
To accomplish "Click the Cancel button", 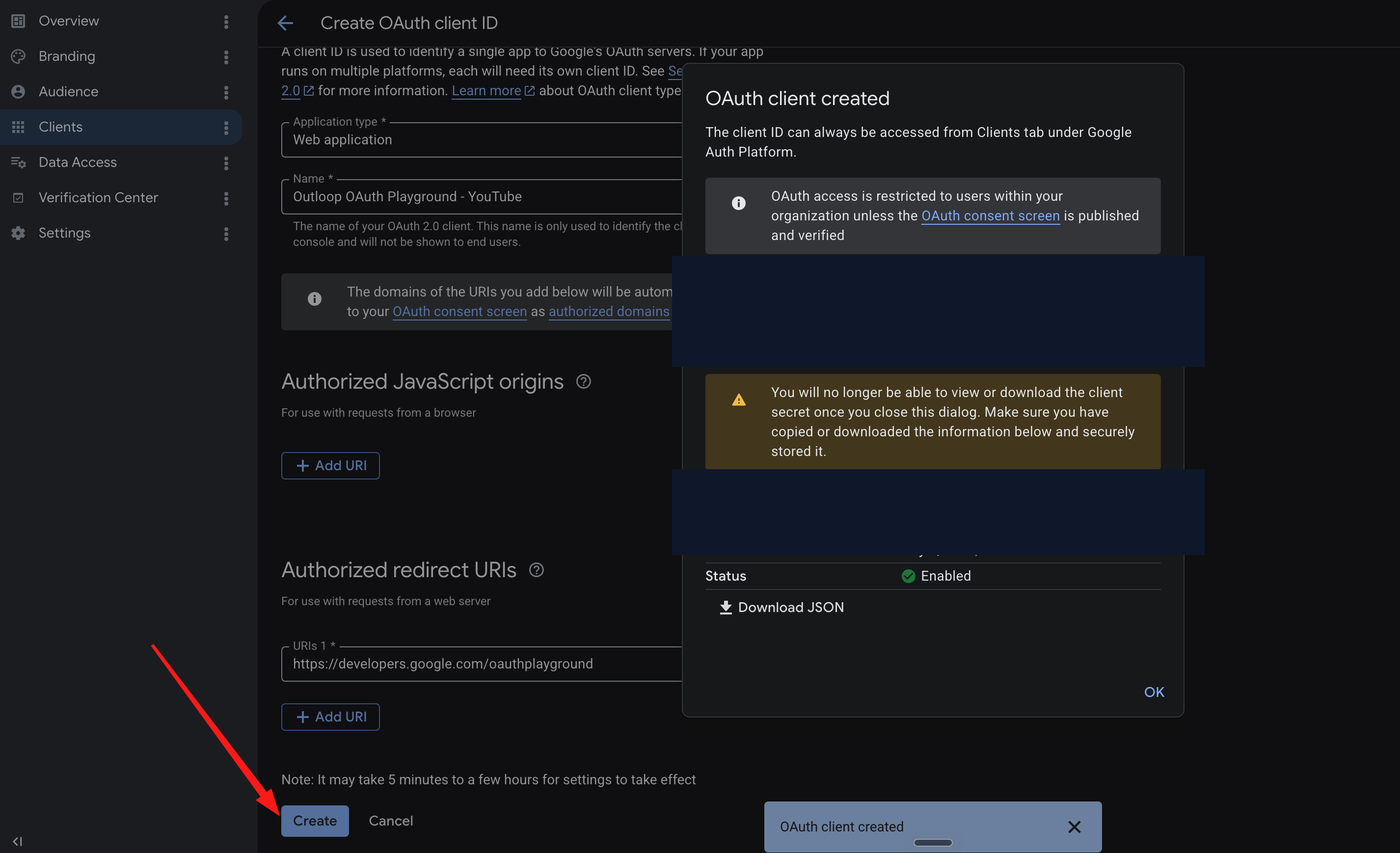I will point(391,821).
